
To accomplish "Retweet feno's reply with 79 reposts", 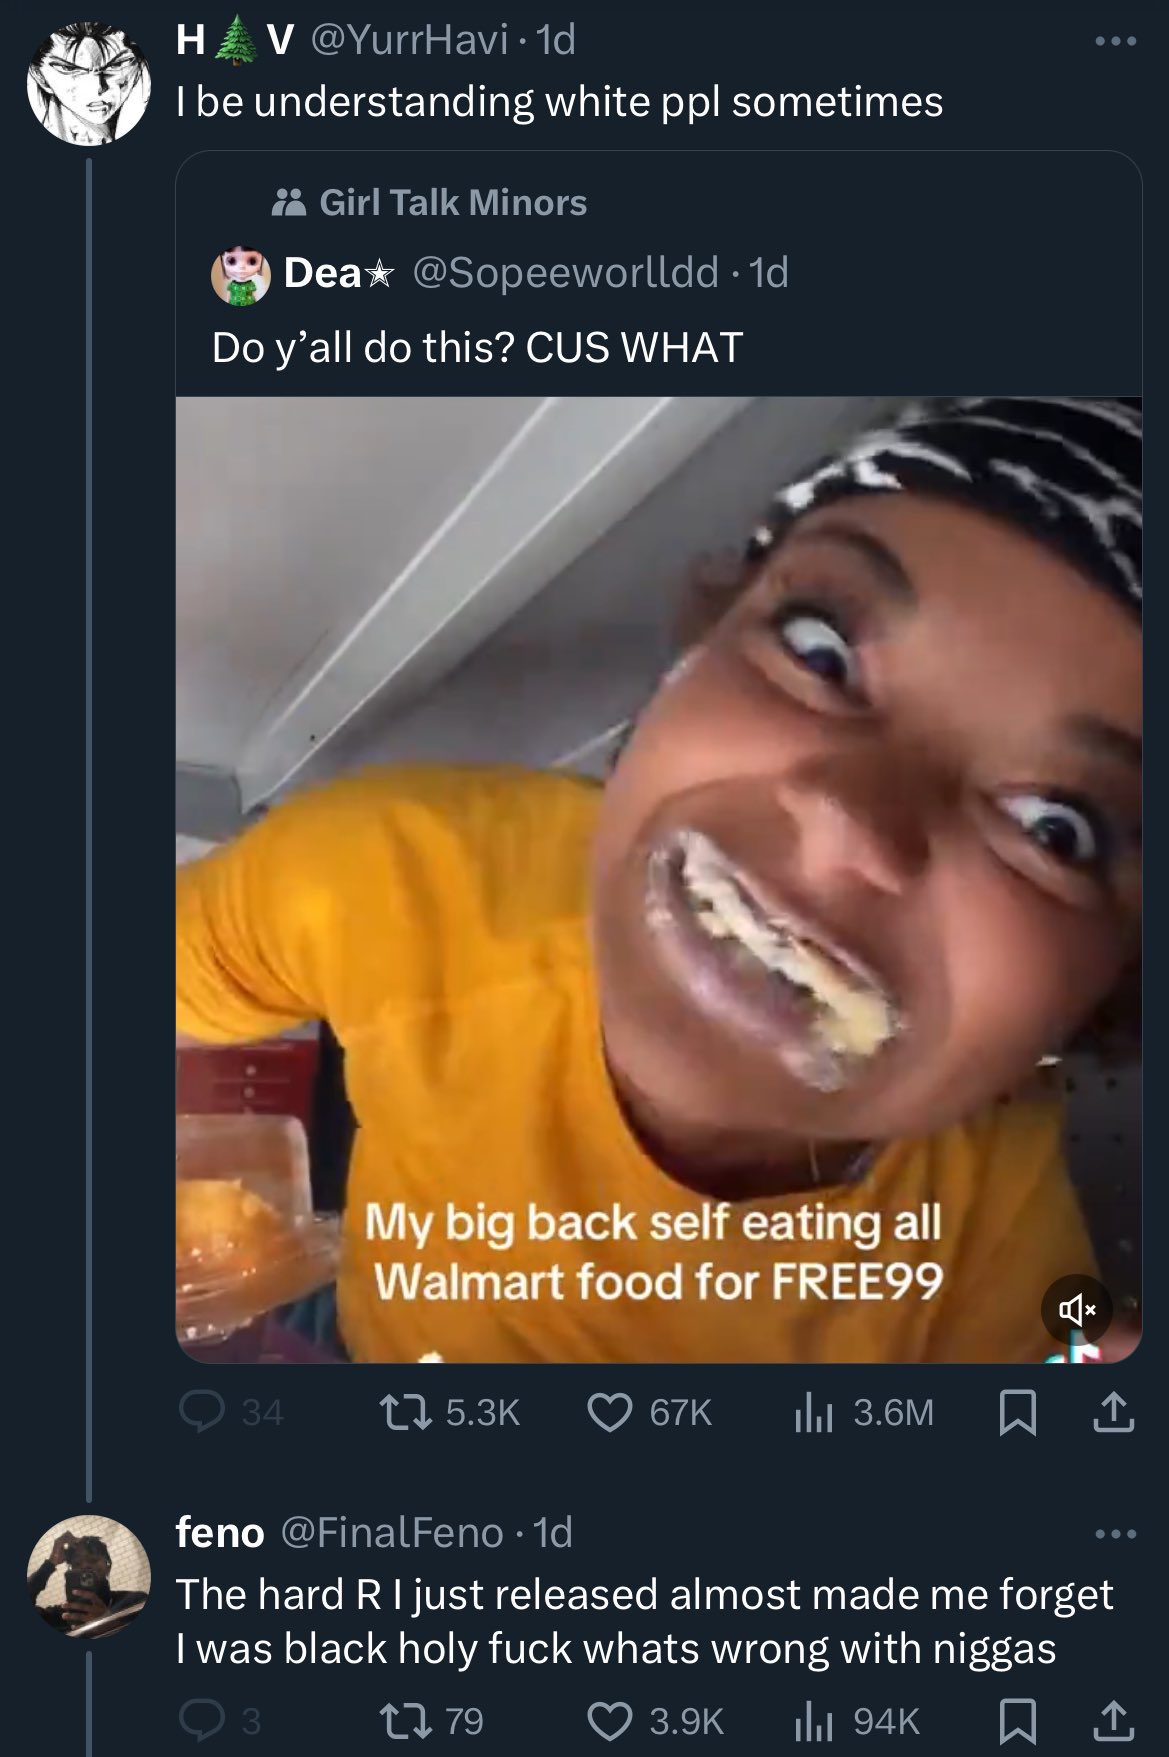I will point(434,1720).
